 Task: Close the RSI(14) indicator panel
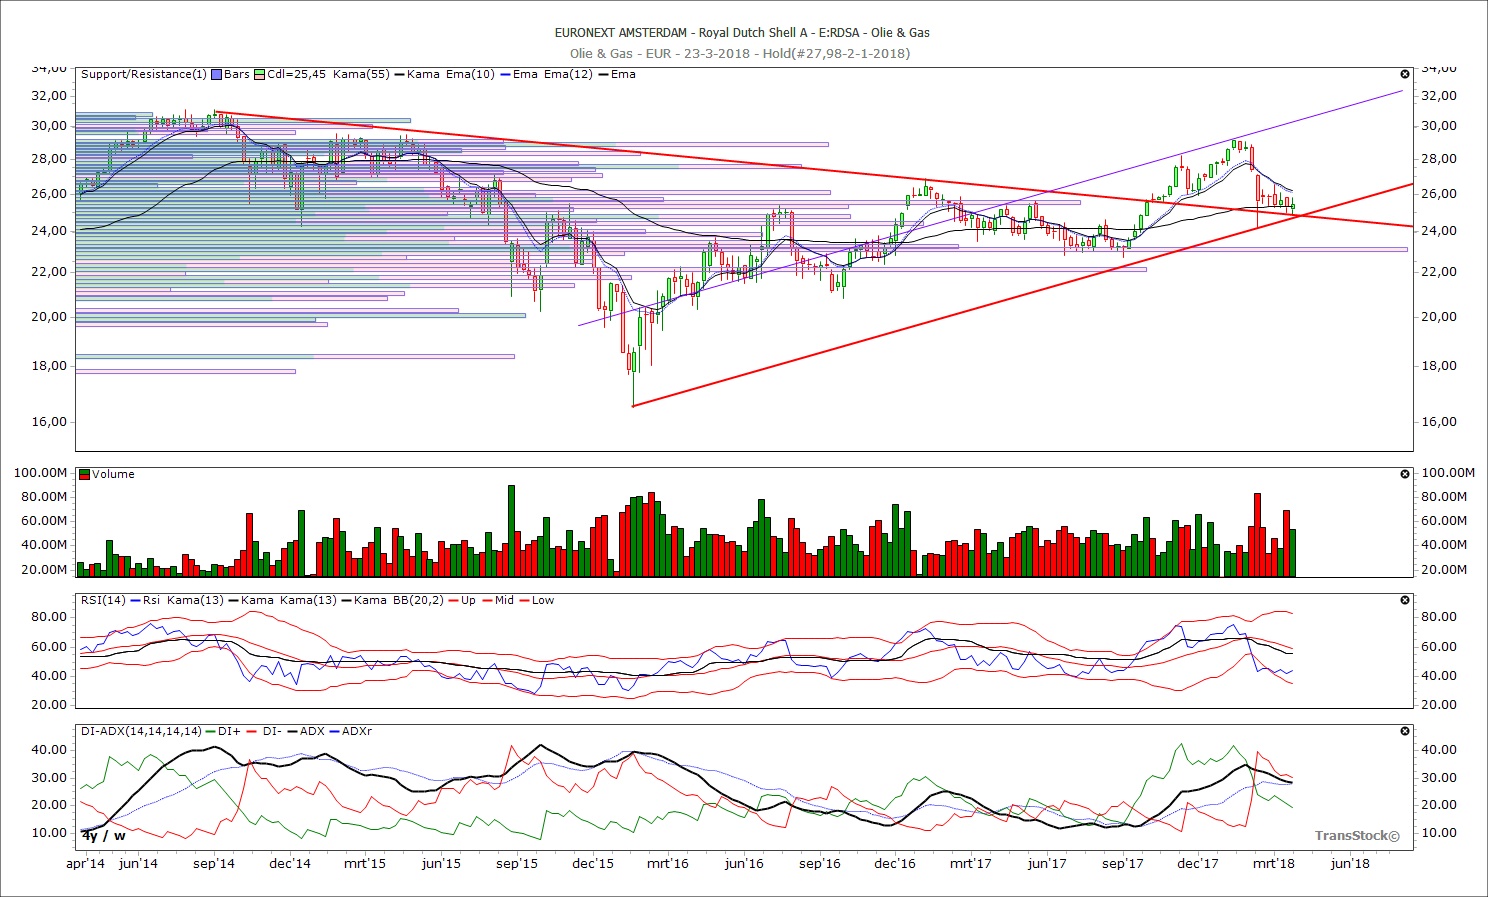(1405, 600)
